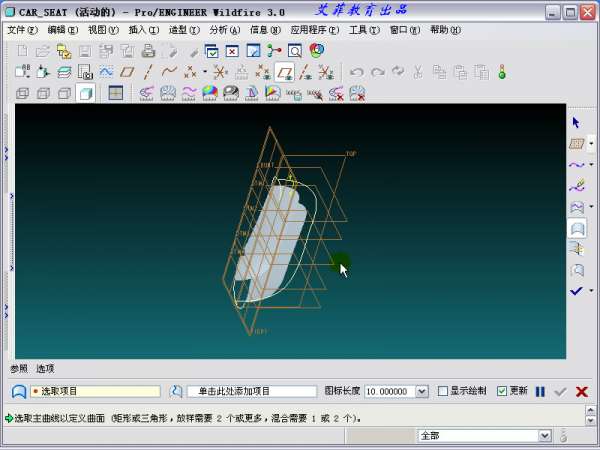
Task: Open the 帮助(H) menu
Action: pos(445,30)
